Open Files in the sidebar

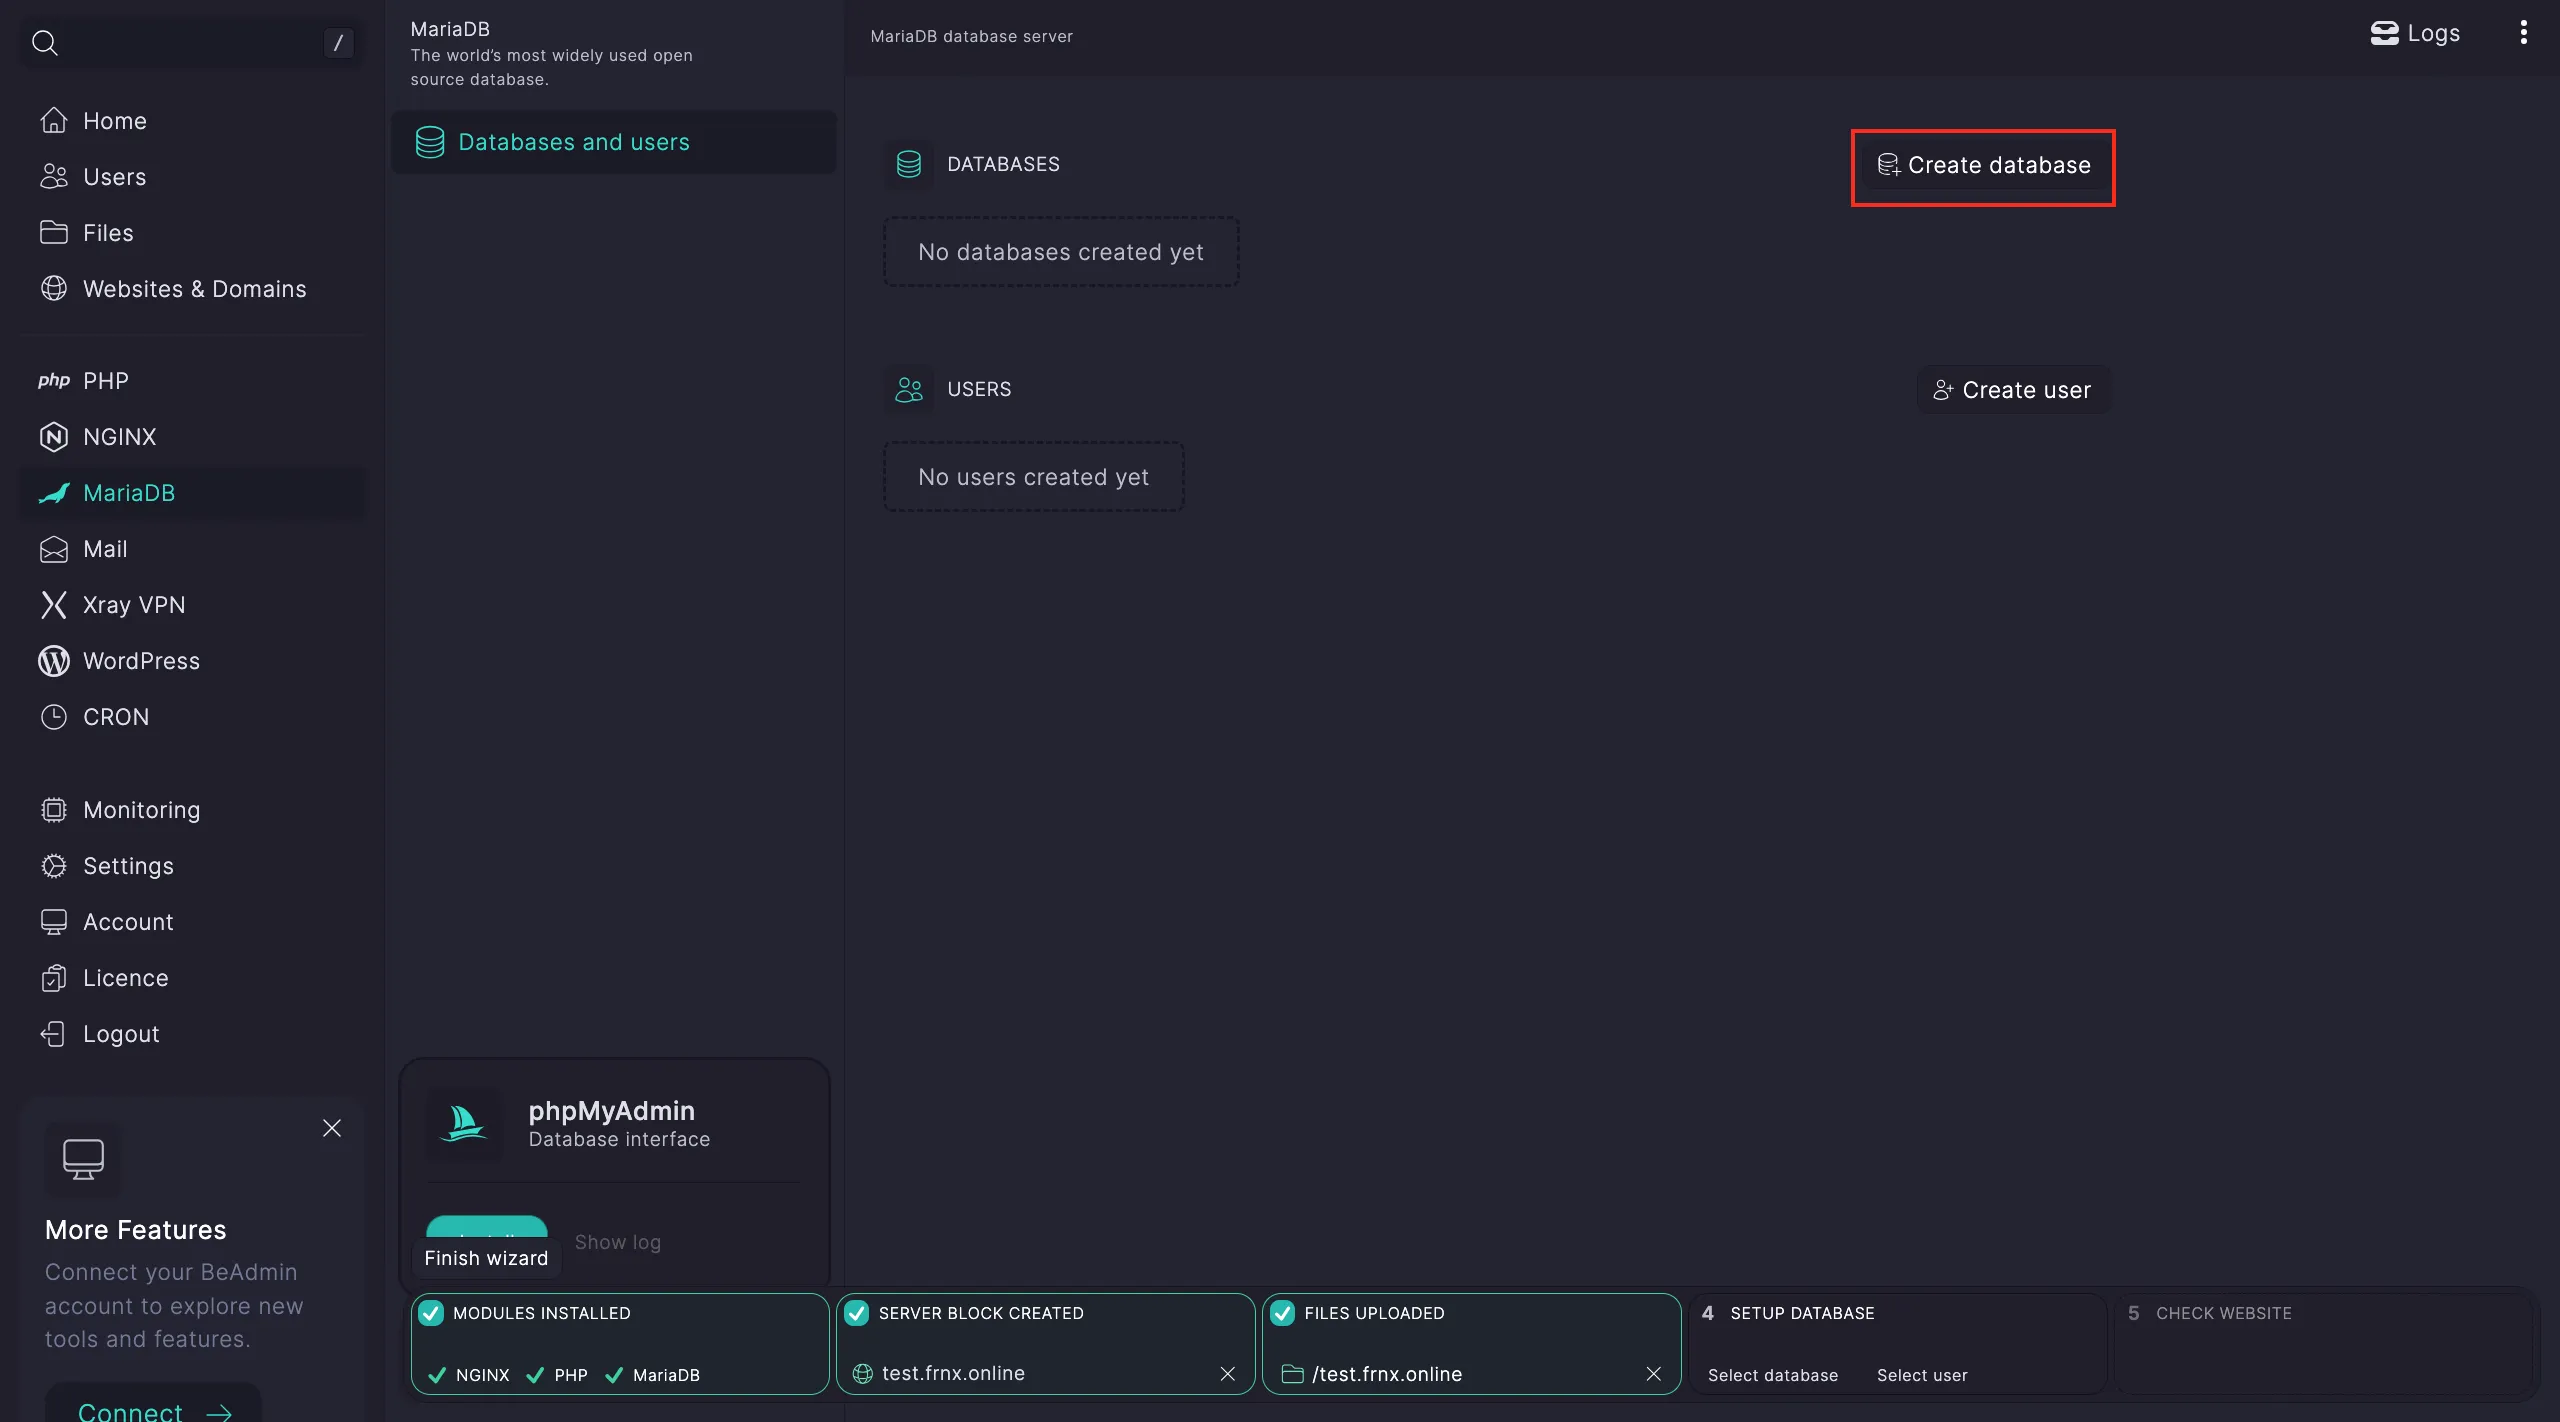(x=192, y=233)
